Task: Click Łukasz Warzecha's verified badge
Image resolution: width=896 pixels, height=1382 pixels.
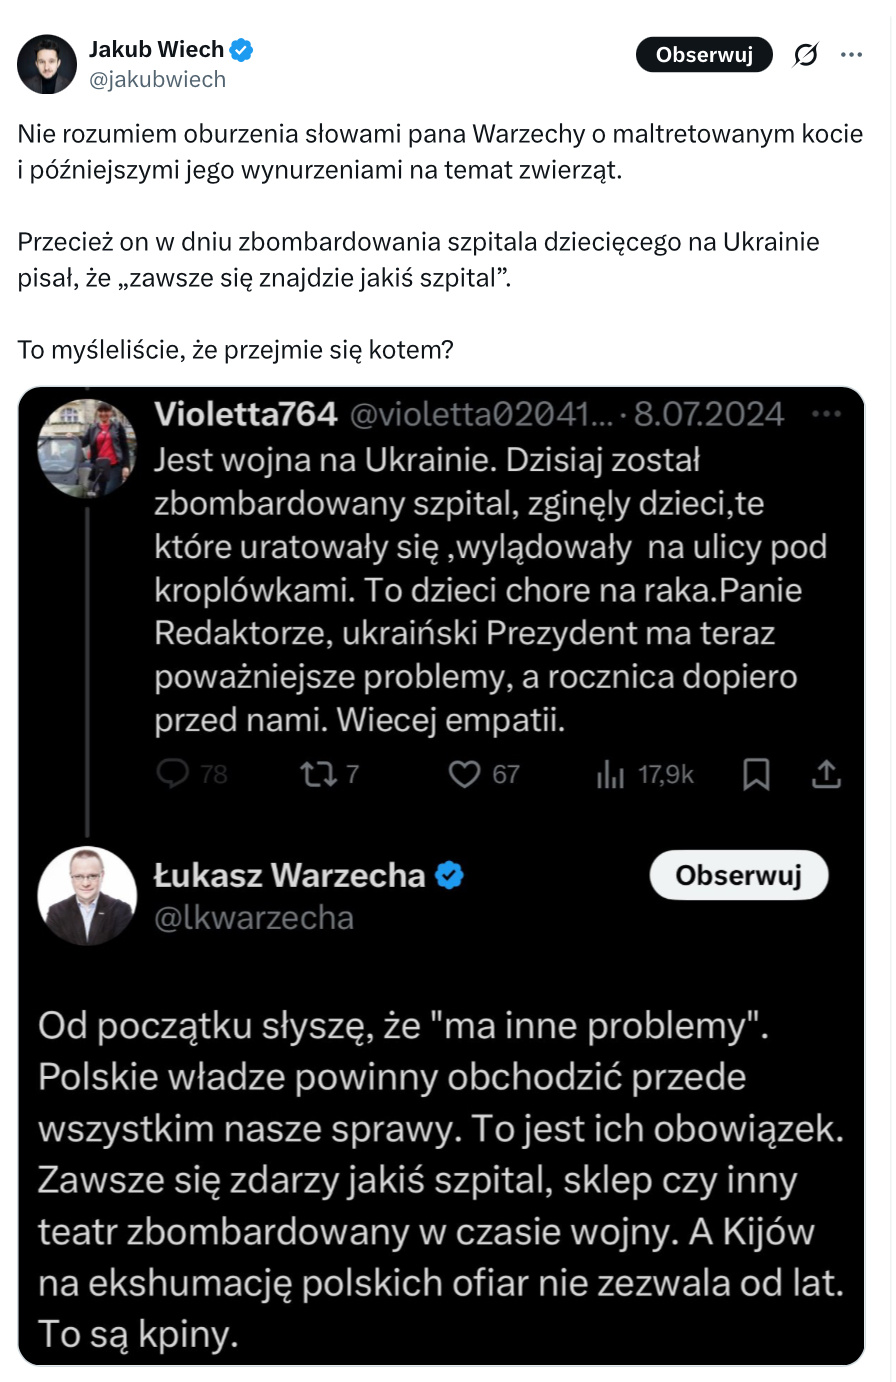Action: tap(450, 876)
